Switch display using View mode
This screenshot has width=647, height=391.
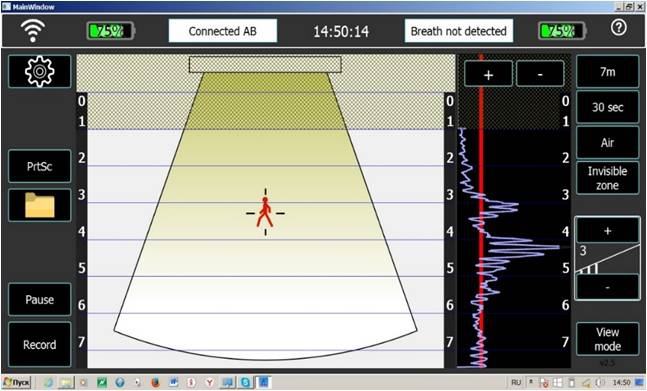tap(607, 339)
